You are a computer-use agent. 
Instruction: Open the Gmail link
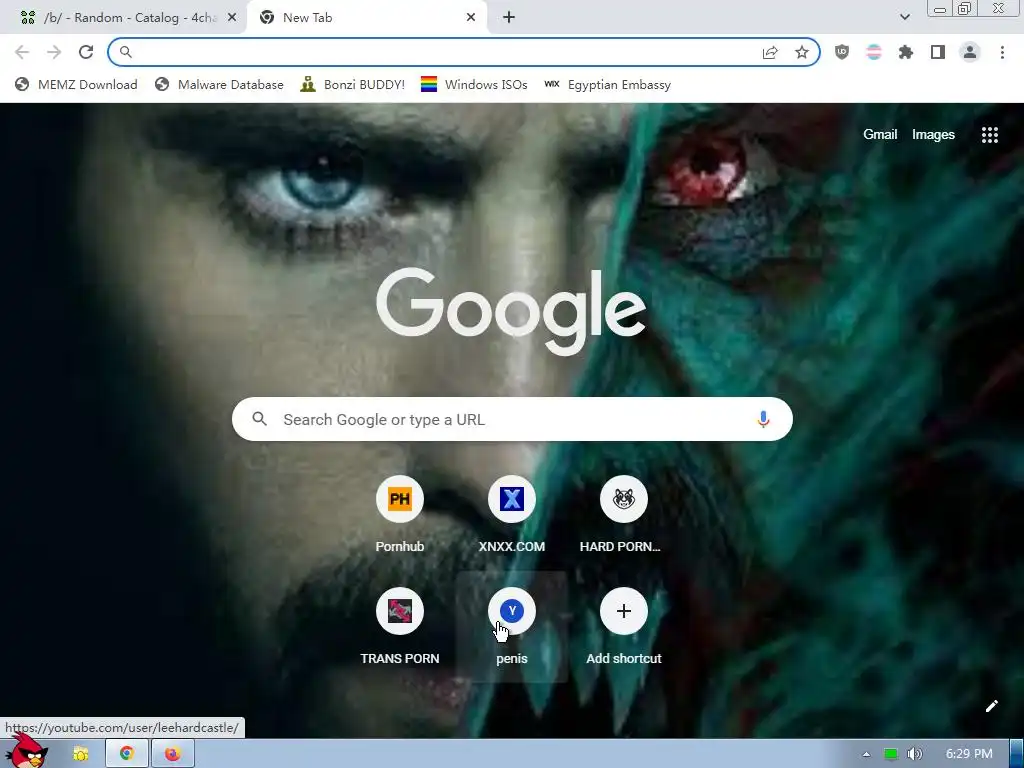tap(880, 135)
